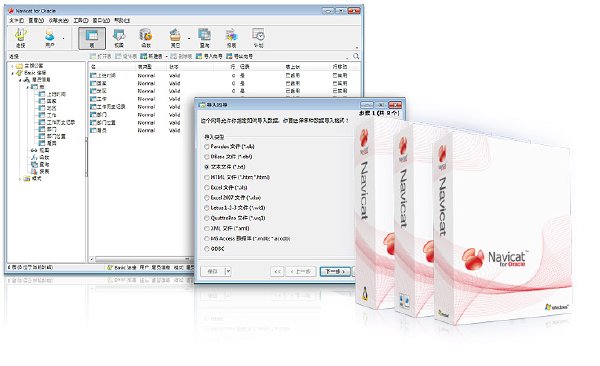600x366 pixels.
Task: Select the text file (*.txt) radio option
Action: (225, 167)
